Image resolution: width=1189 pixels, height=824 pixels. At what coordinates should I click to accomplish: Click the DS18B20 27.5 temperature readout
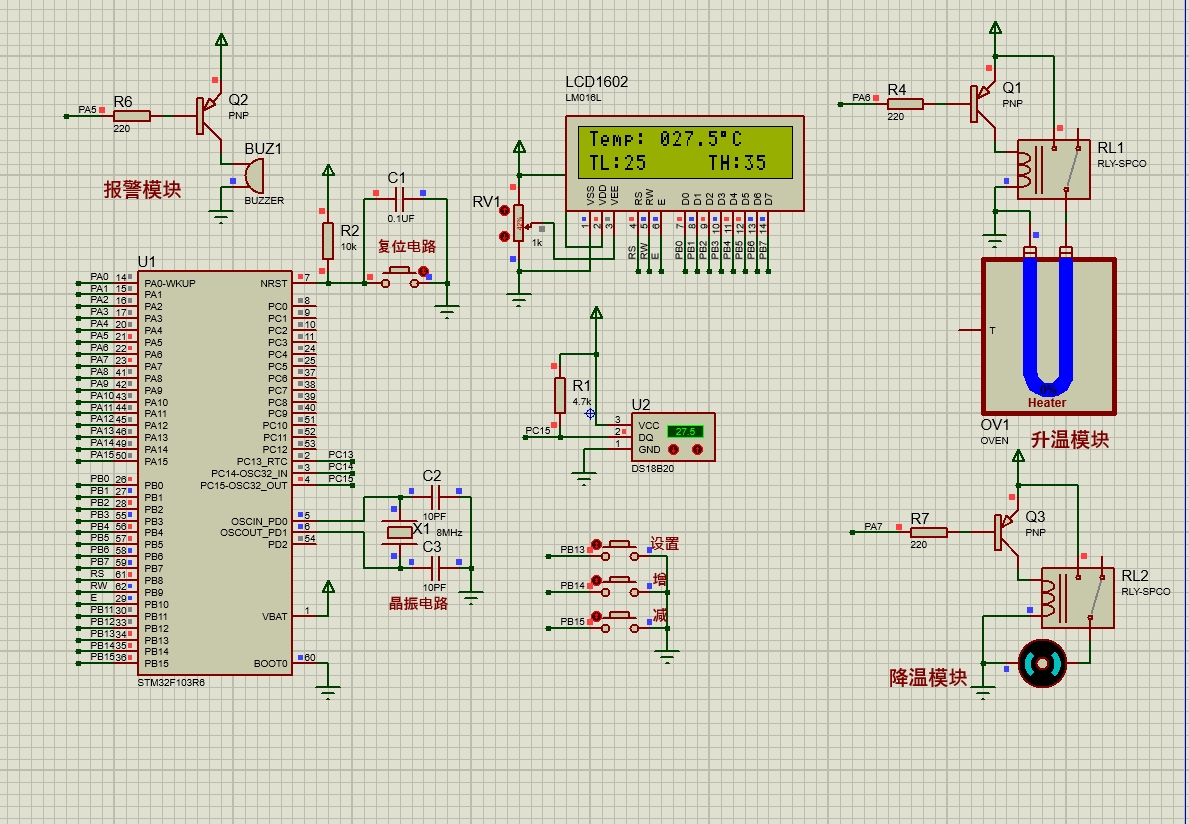(685, 431)
